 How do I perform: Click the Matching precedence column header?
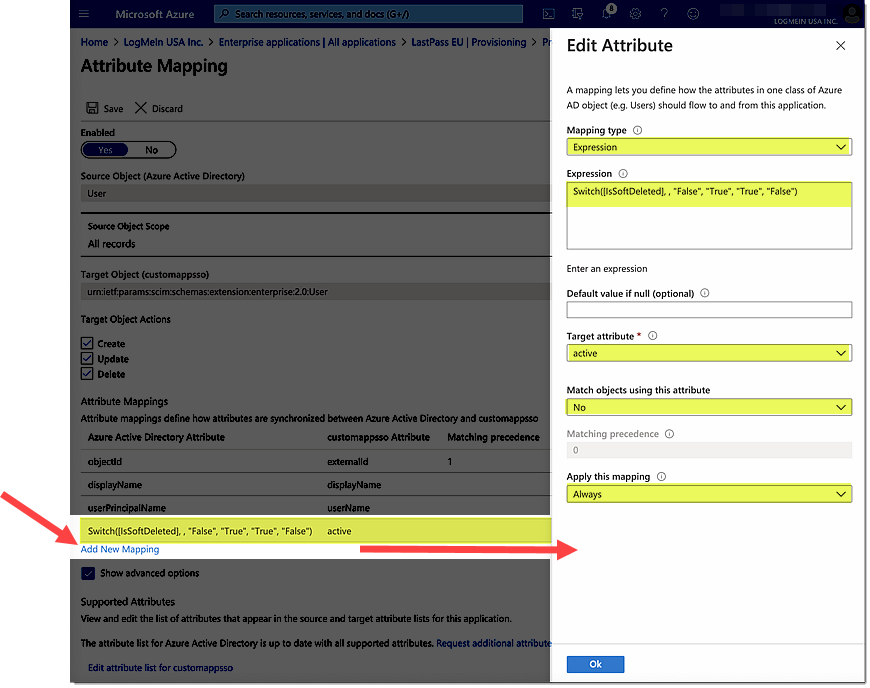pyautogui.click(x=493, y=437)
